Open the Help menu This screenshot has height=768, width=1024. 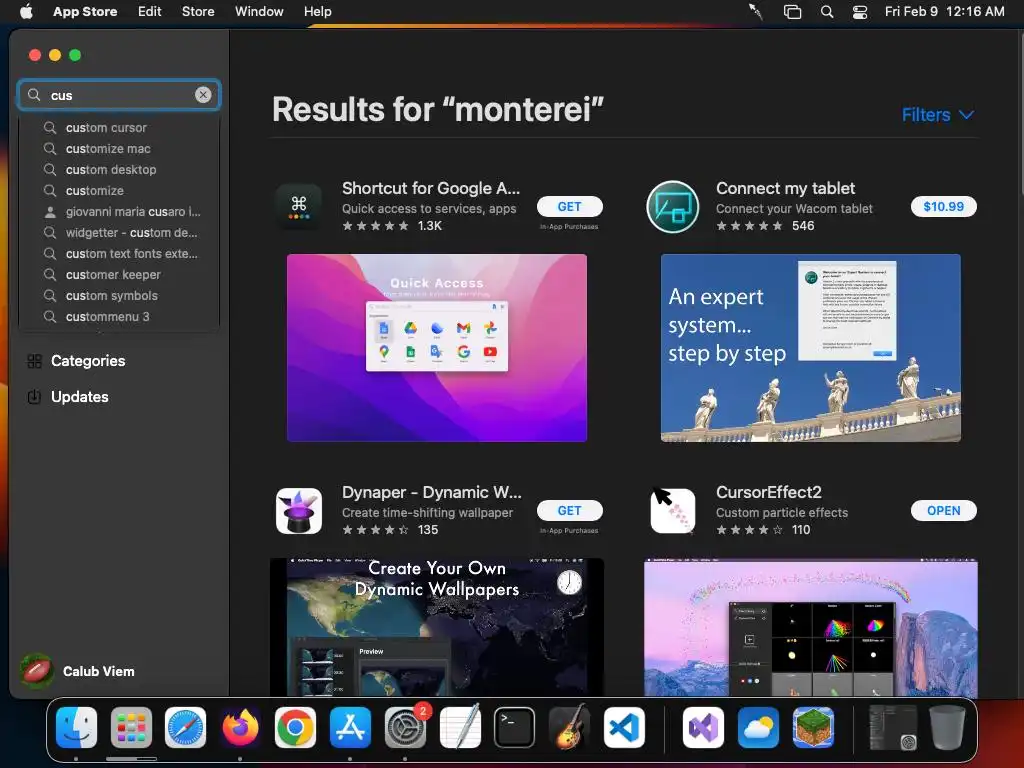point(317,12)
